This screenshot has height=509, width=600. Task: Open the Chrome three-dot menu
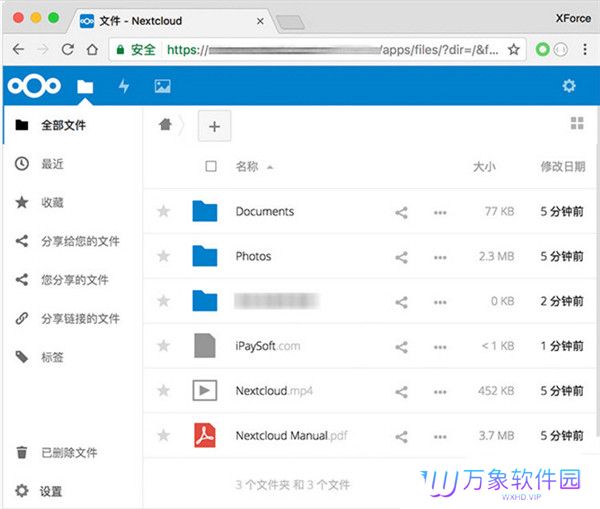[585, 49]
